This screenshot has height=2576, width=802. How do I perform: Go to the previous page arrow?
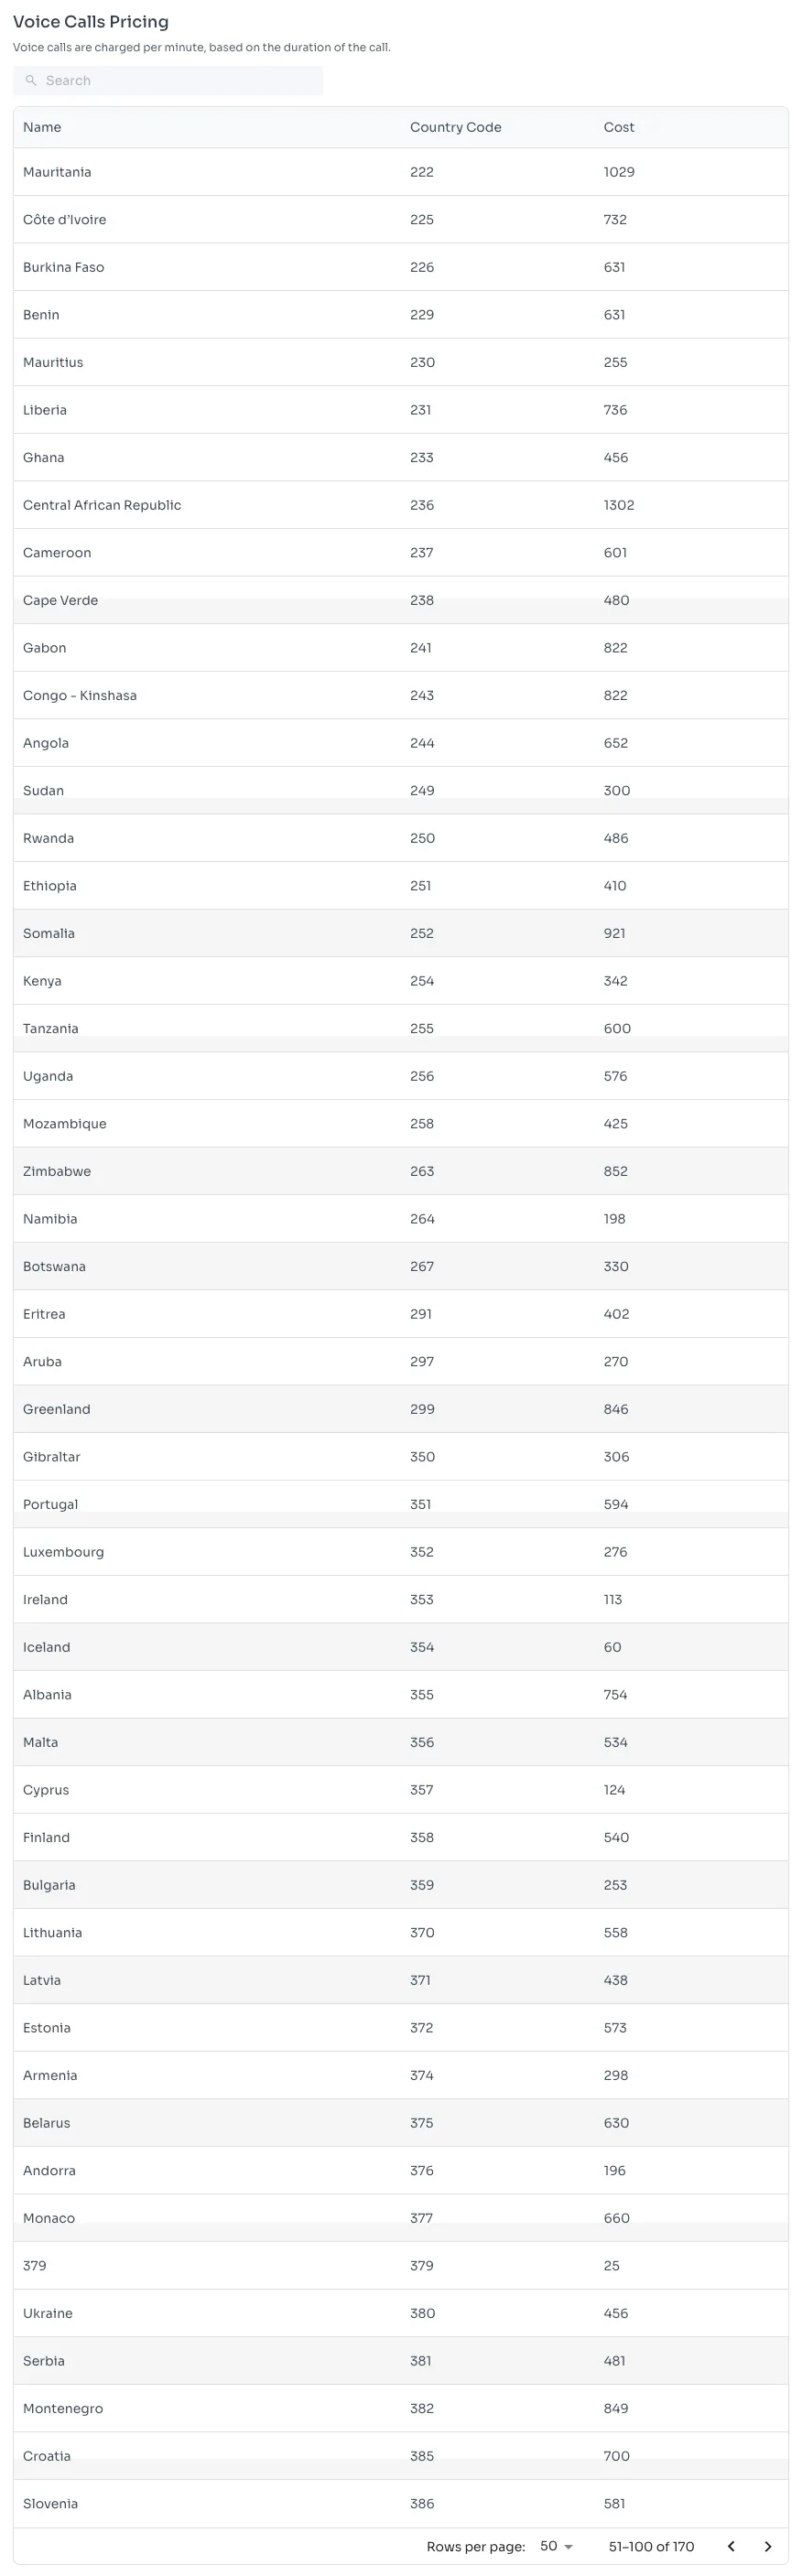[x=731, y=2546]
